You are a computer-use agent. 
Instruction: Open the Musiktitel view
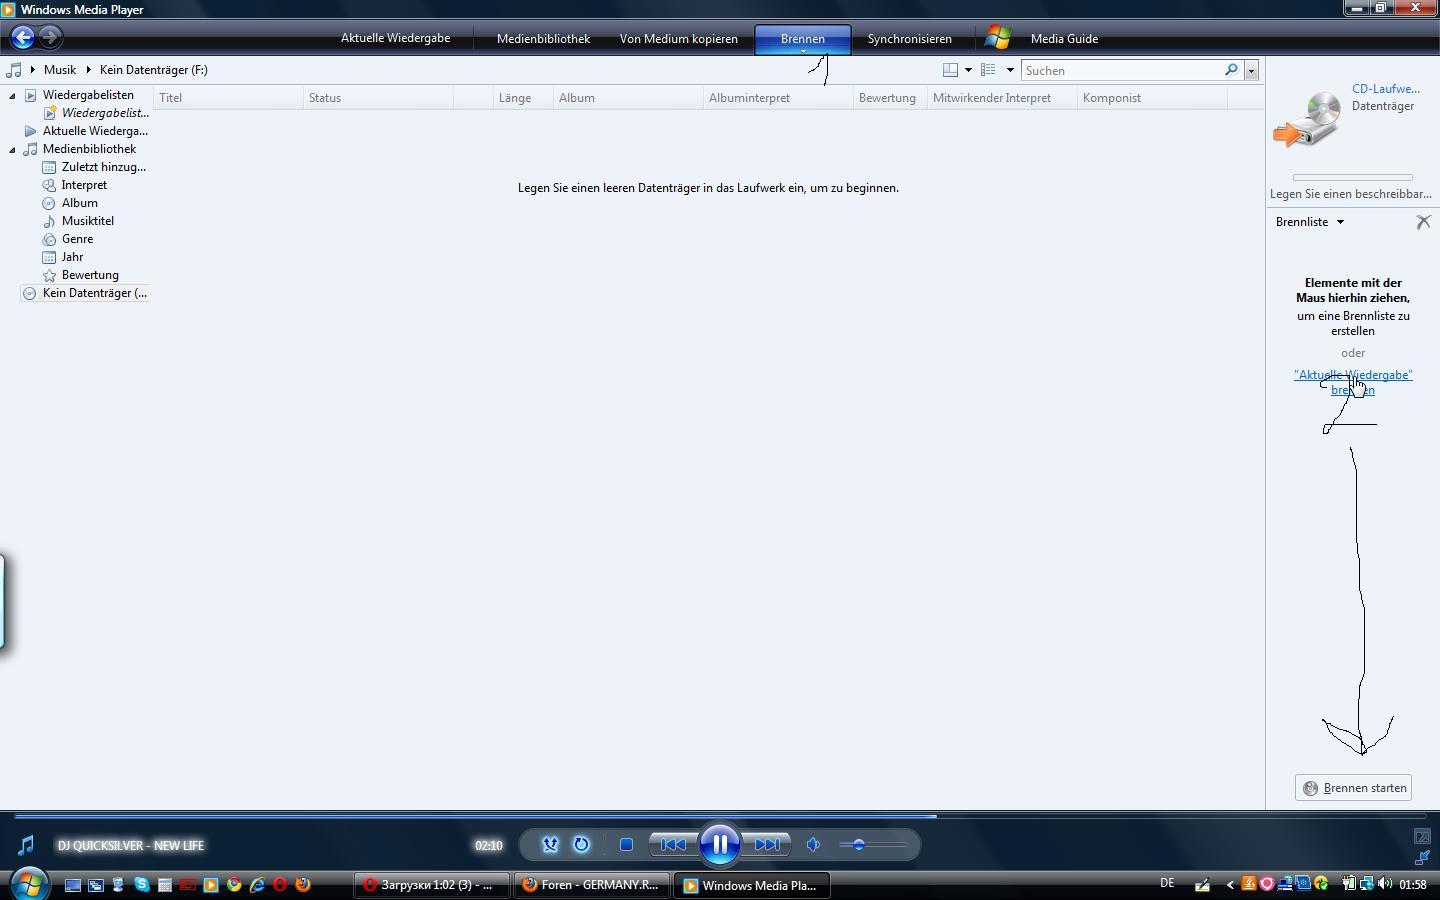(x=87, y=221)
